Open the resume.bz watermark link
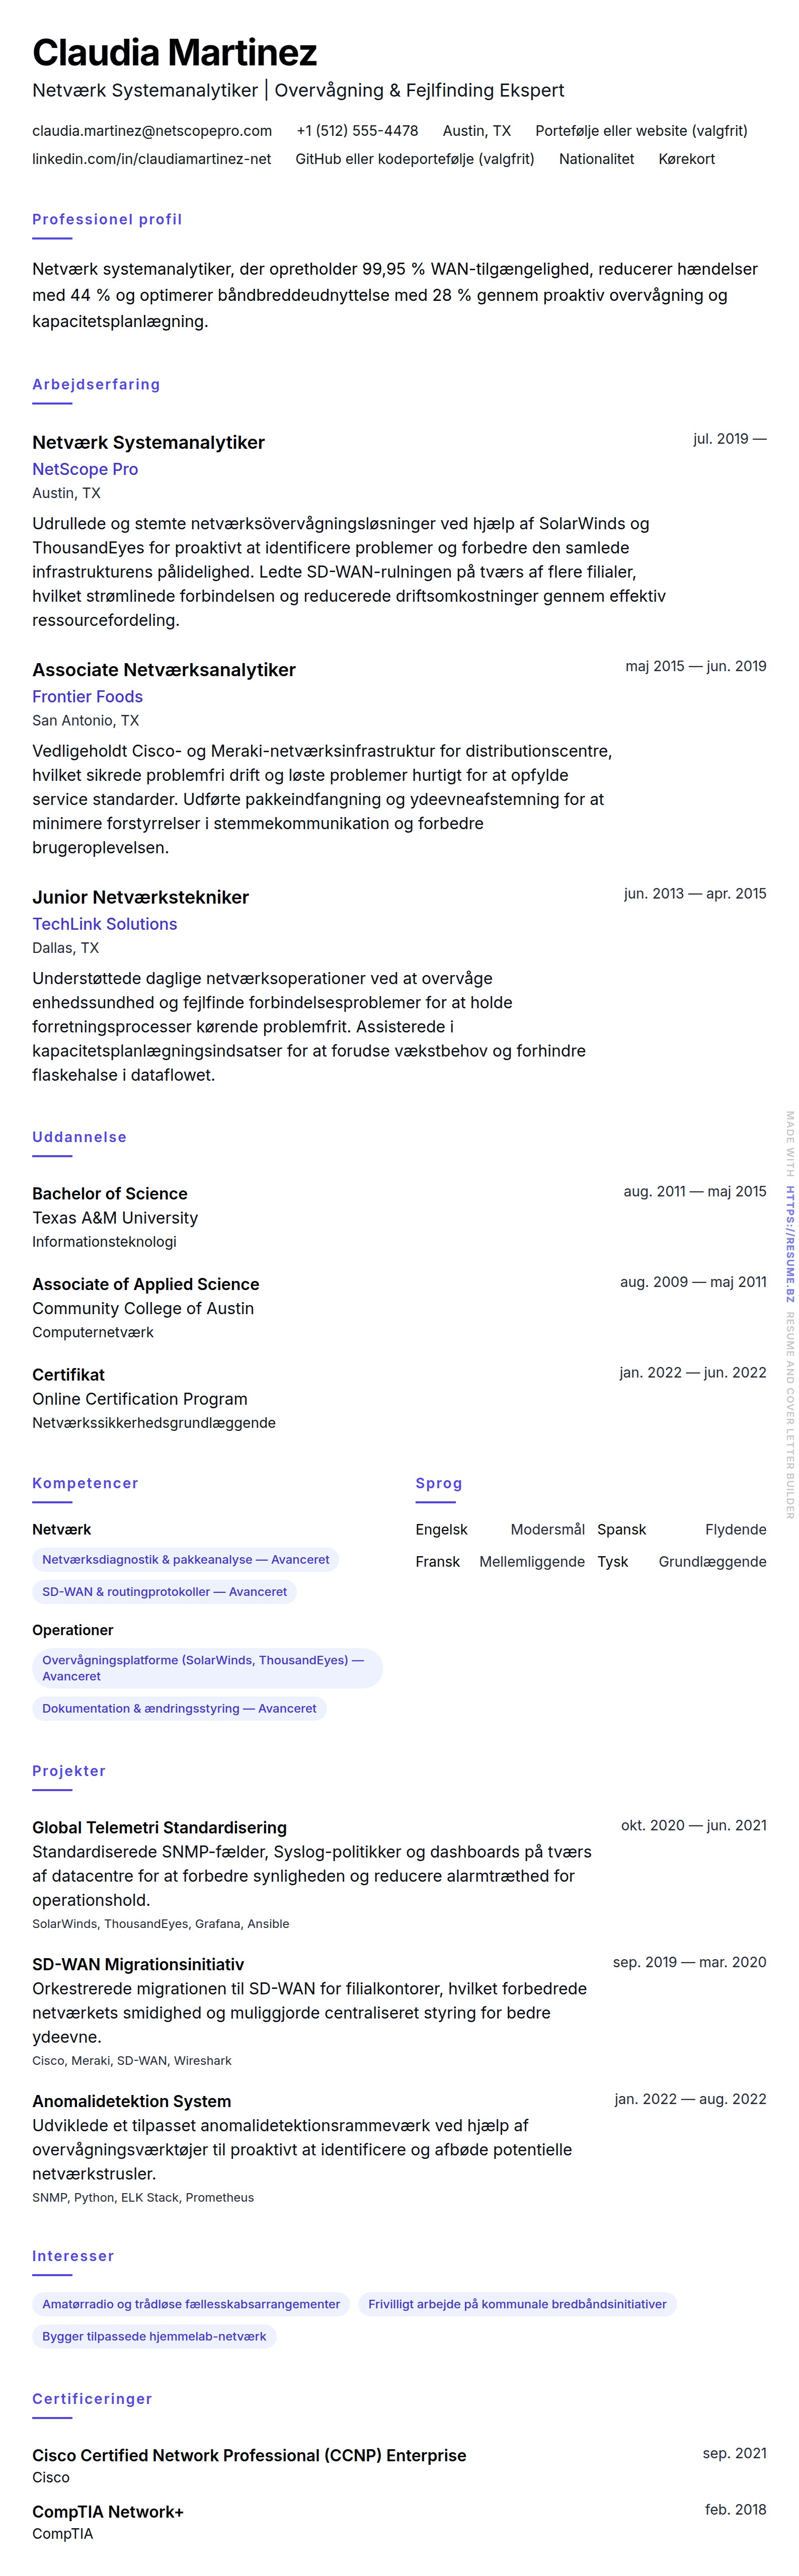The height and width of the screenshot is (2576, 799). coord(790,1243)
